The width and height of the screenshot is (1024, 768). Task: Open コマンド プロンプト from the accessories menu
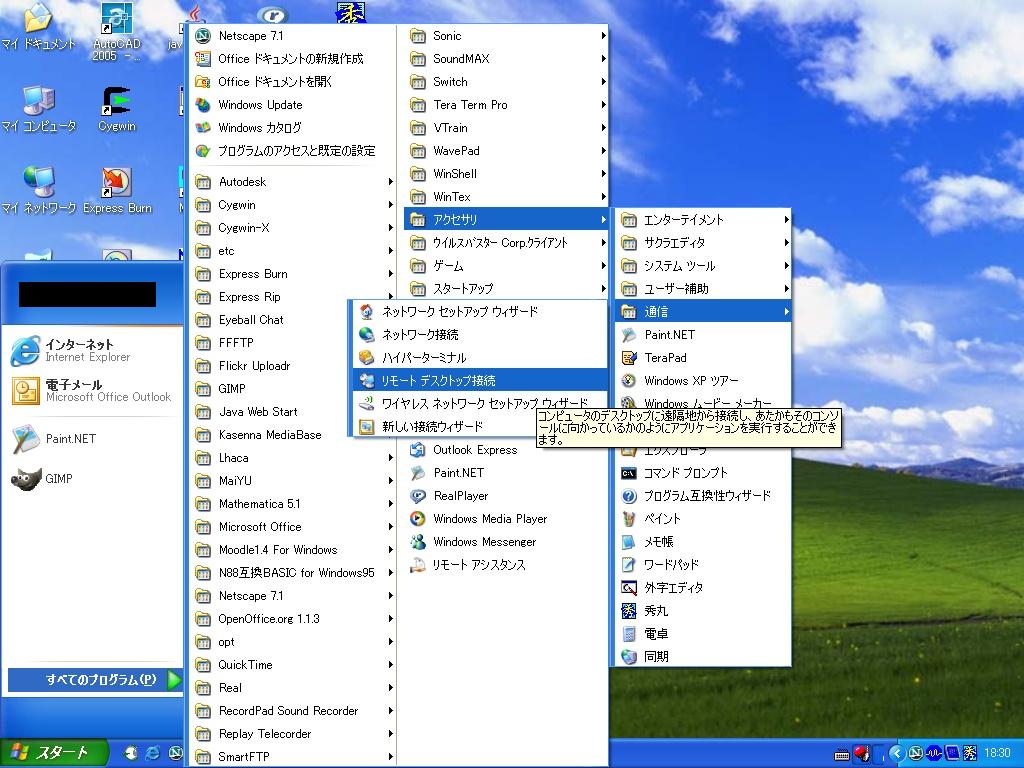coord(703,473)
